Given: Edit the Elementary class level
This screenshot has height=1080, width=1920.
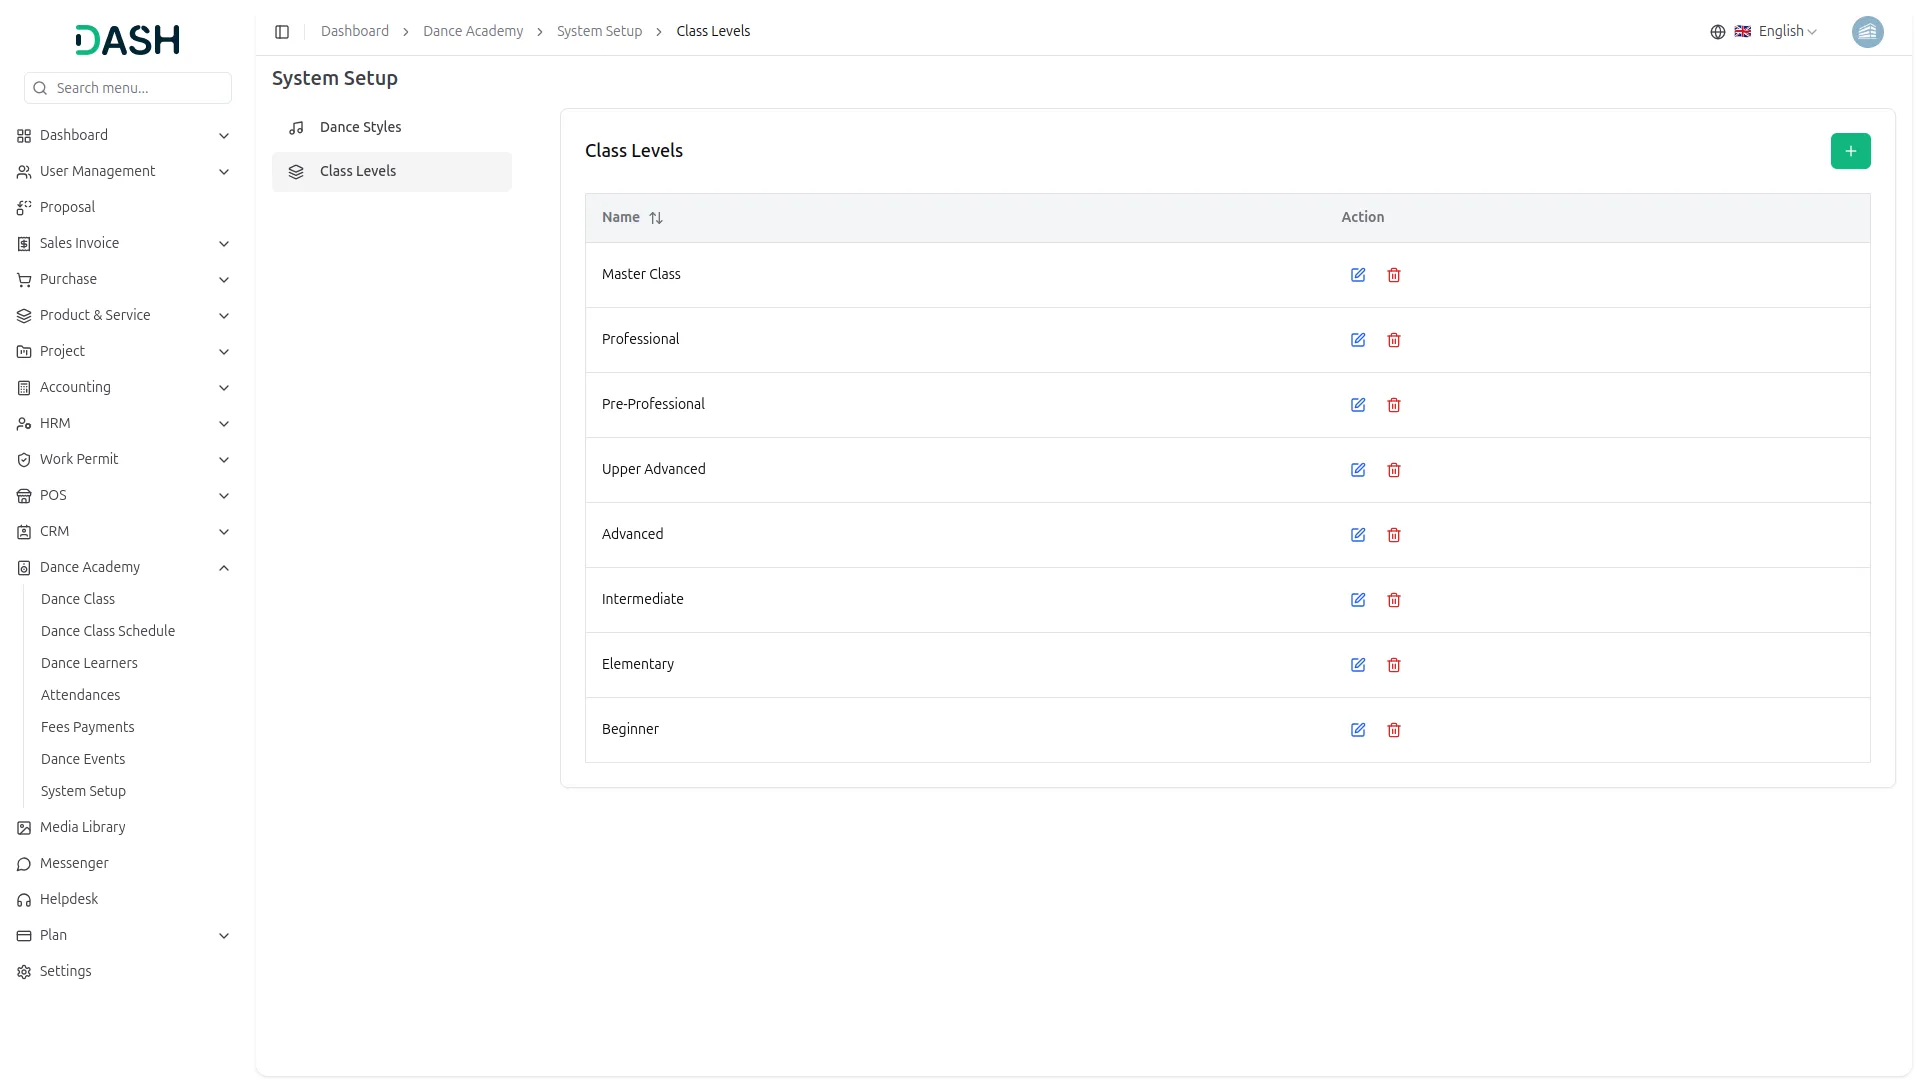Looking at the screenshot, I should coord(1357,665).
